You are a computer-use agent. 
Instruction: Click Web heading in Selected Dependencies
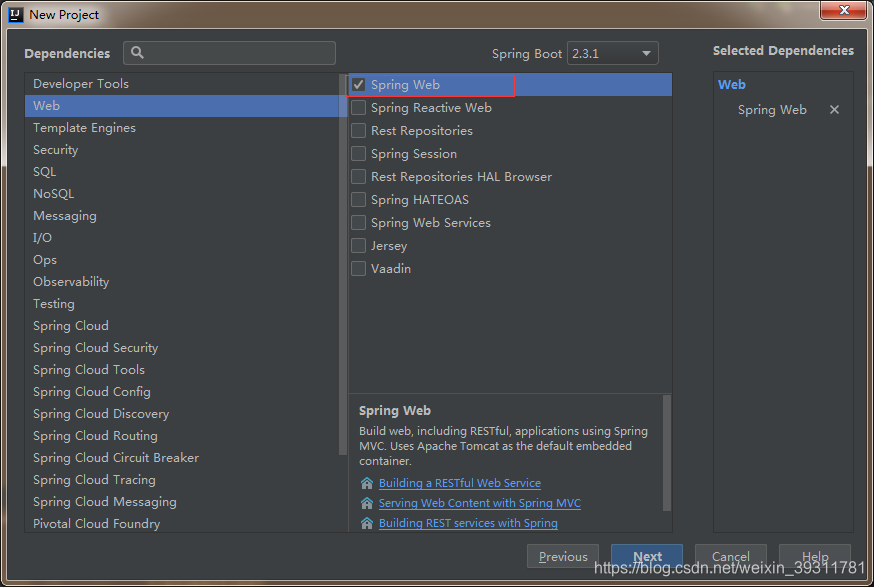pyautogui.click(x=731, y=85)
